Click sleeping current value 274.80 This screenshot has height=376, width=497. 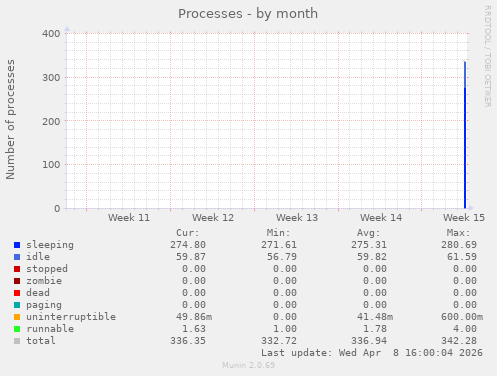coord(188,245)
